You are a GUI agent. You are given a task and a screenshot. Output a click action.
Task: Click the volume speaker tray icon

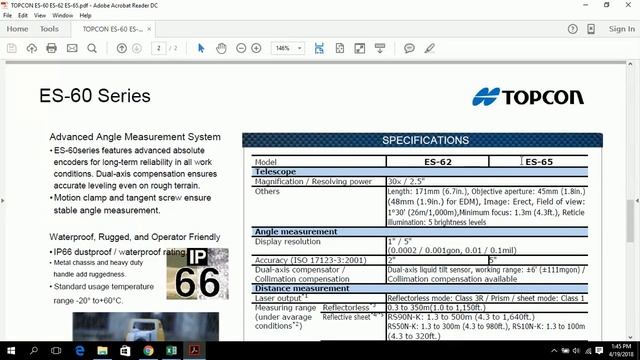click(576, 351)
